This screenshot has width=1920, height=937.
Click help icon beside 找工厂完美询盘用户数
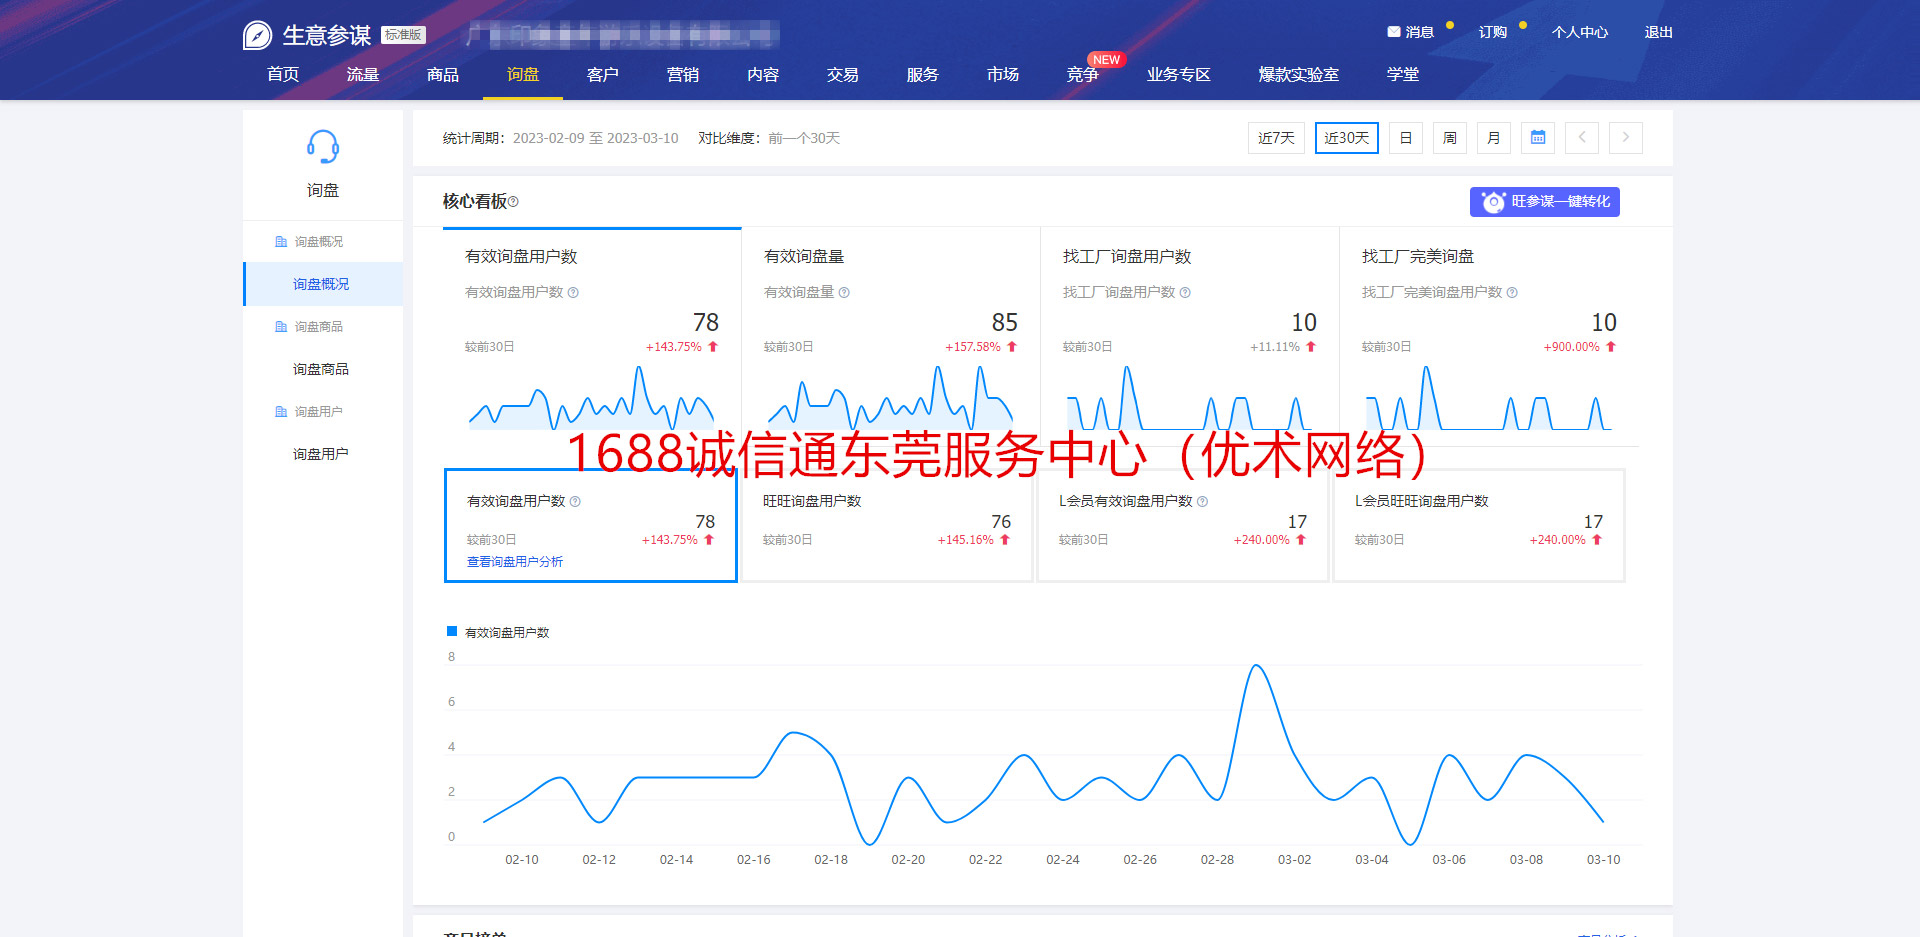tap(1512, 293)
